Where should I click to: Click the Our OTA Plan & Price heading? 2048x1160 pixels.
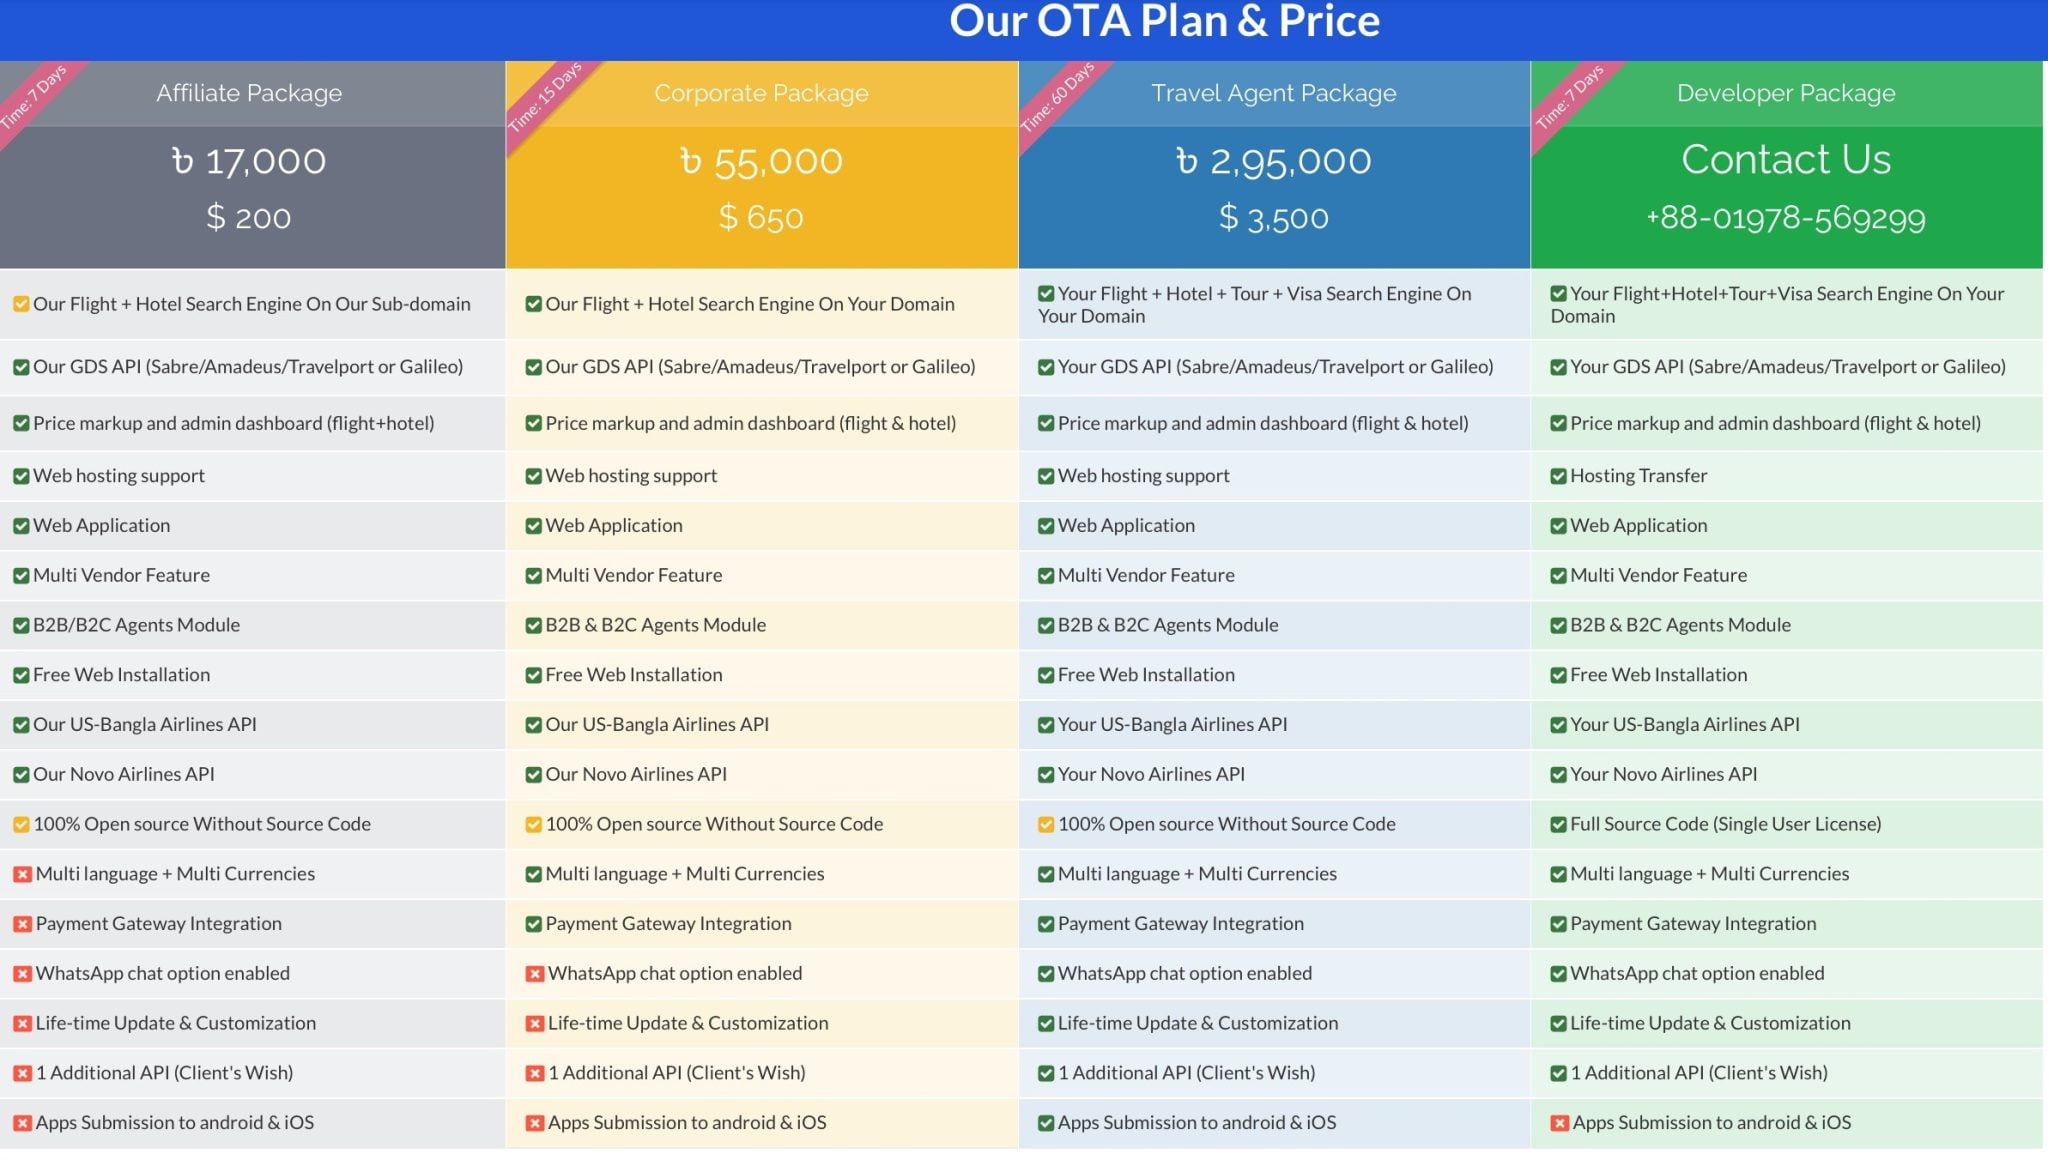pos(1164,22)
